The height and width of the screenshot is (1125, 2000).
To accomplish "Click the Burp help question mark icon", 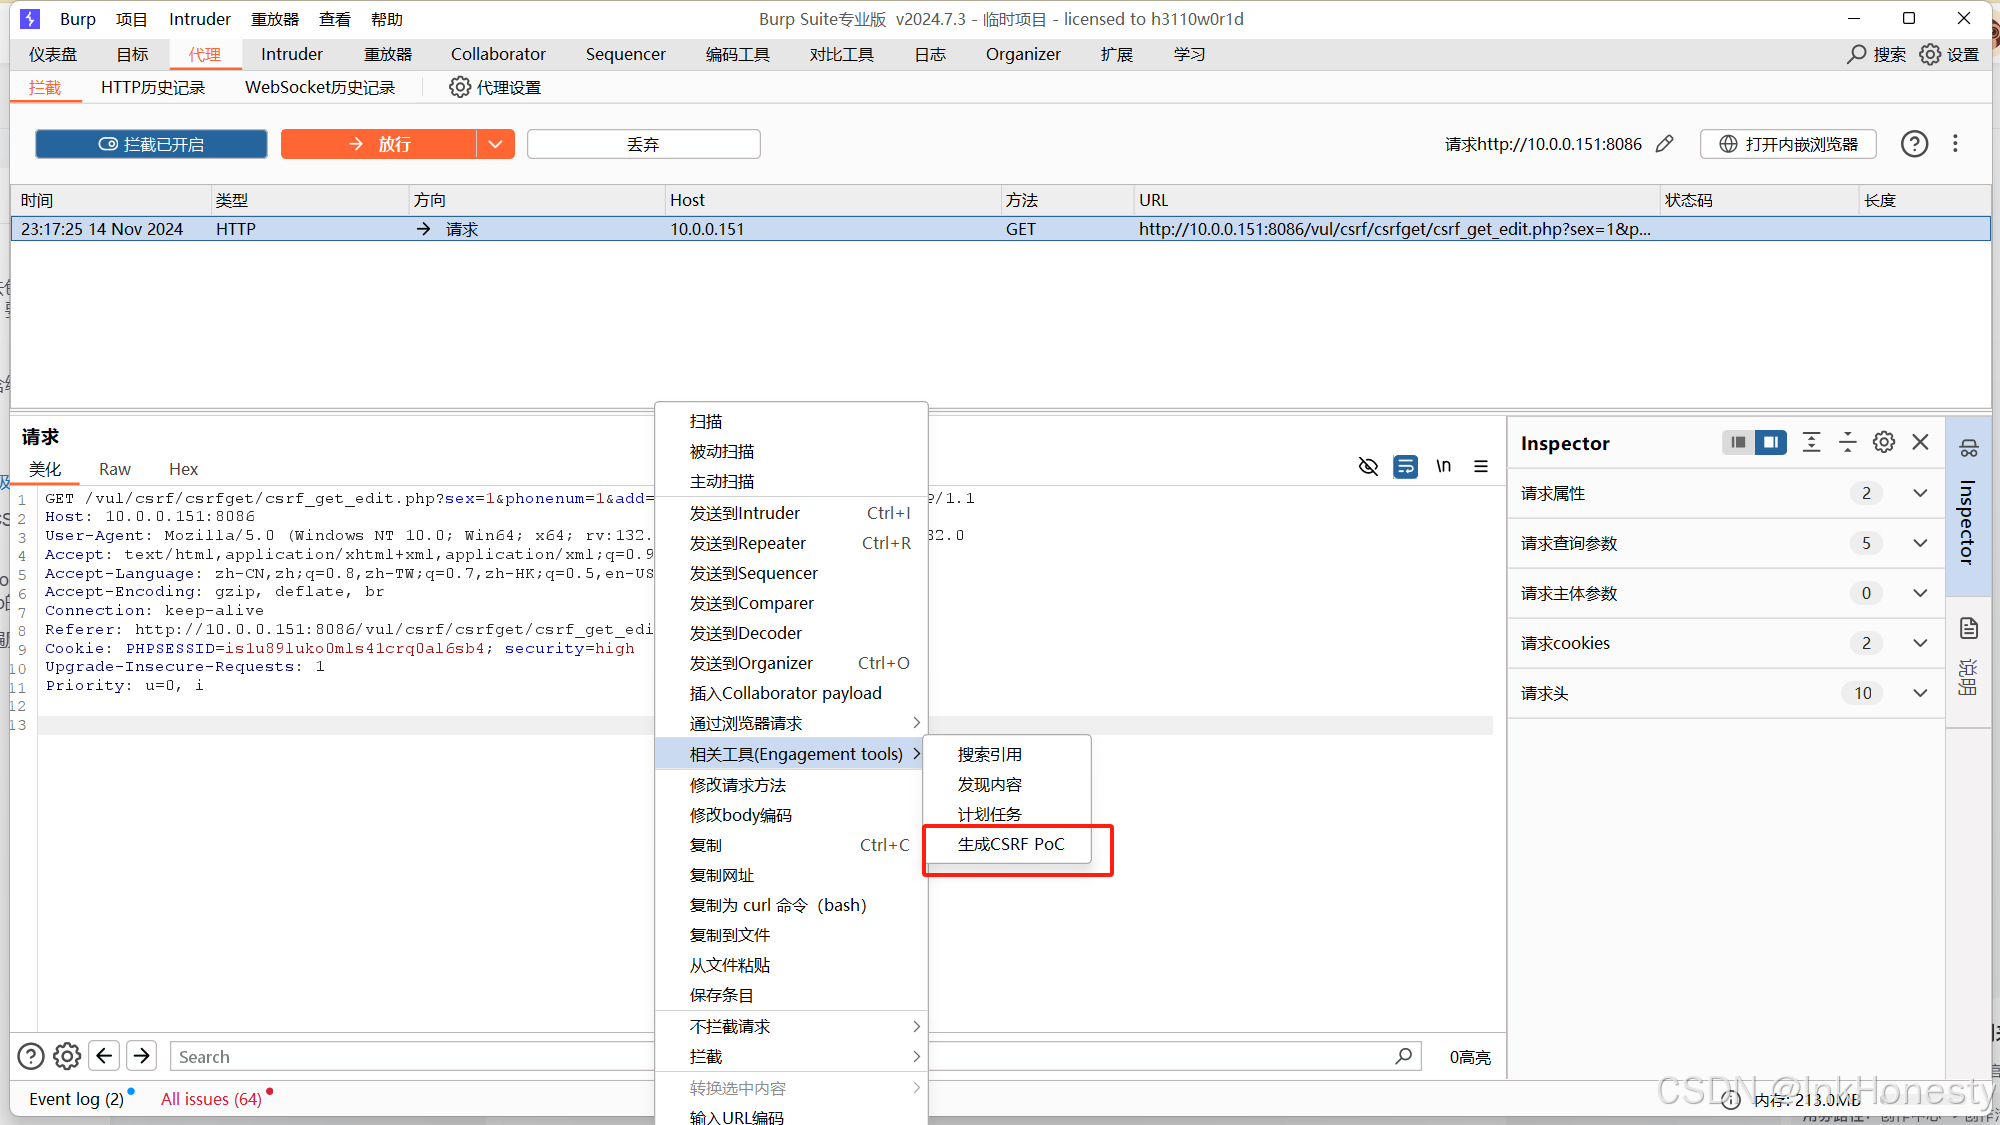I will pyautogui.click(x=1914, y=143).
